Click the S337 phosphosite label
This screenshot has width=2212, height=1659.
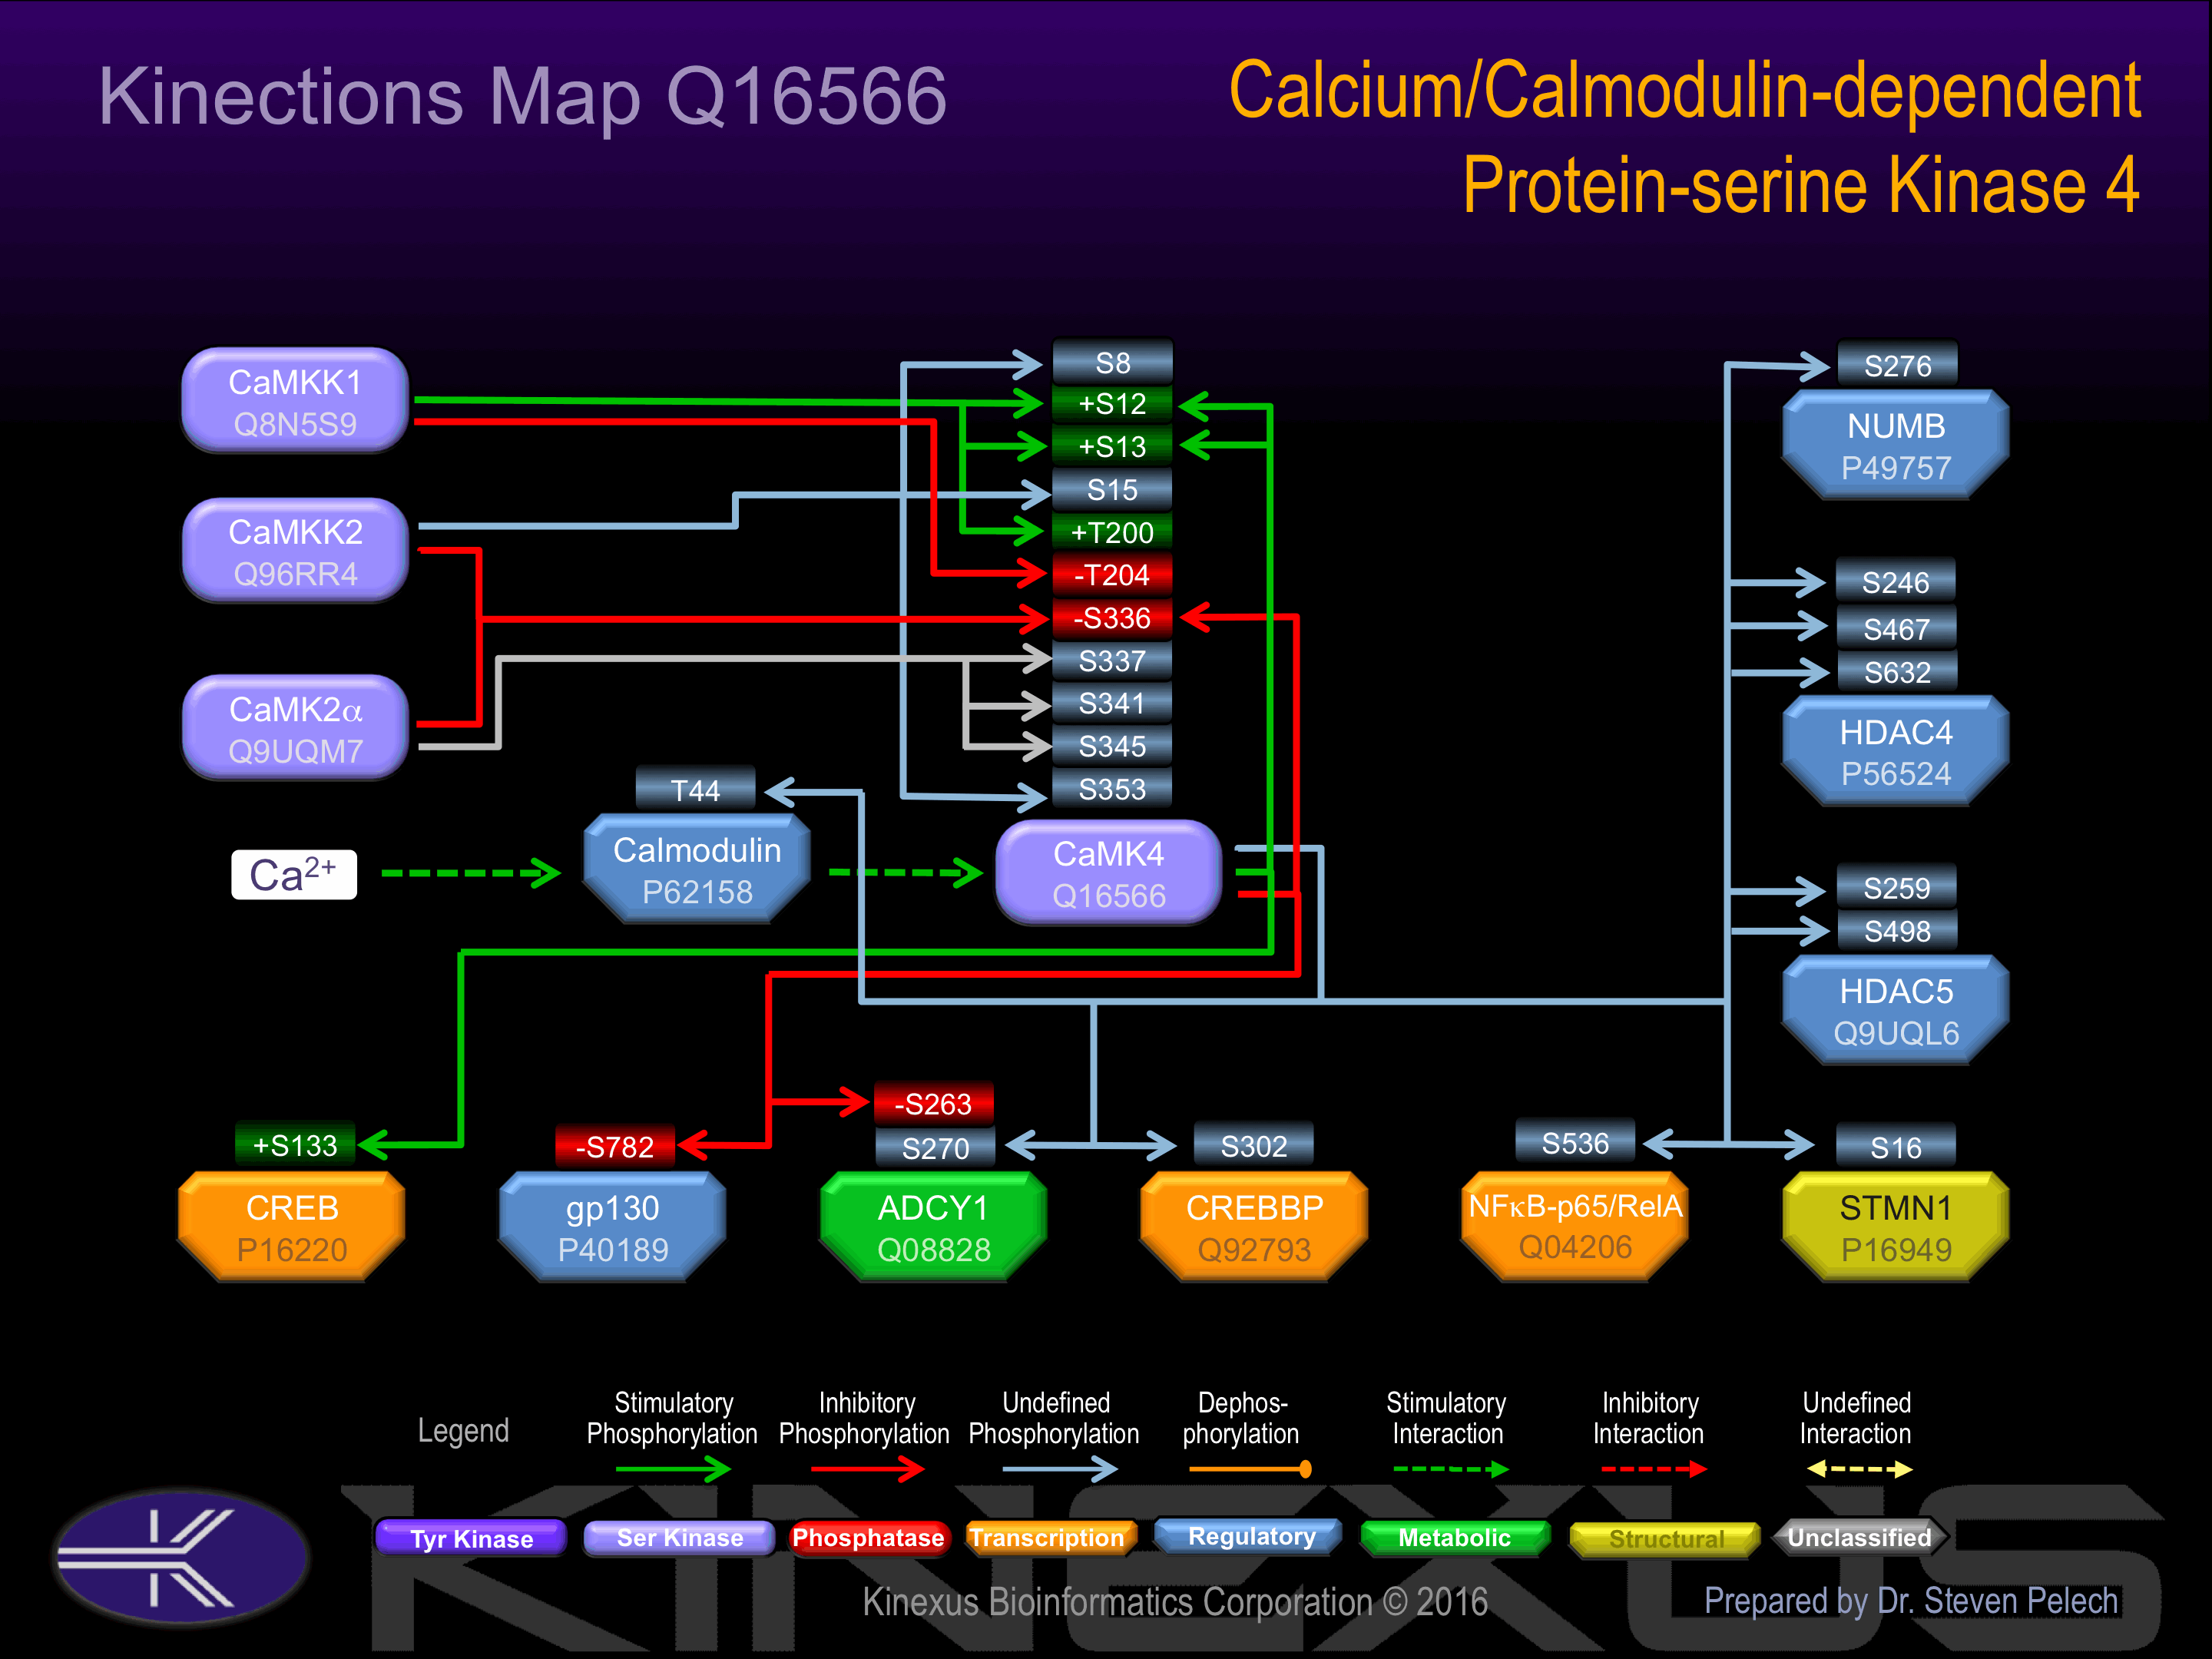tap(1112, 661)
